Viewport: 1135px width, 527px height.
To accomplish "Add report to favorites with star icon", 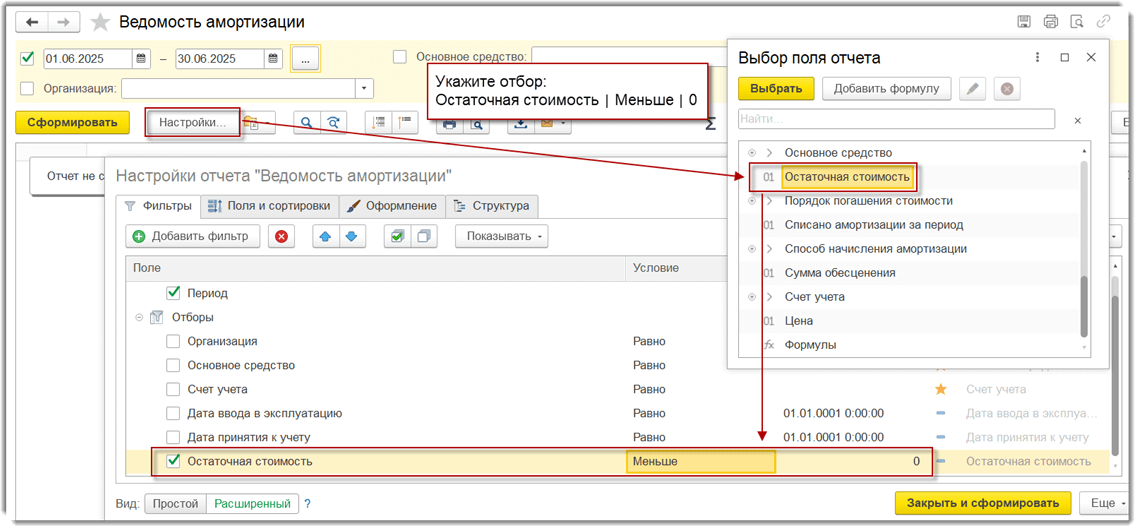I will click(99, 22).
